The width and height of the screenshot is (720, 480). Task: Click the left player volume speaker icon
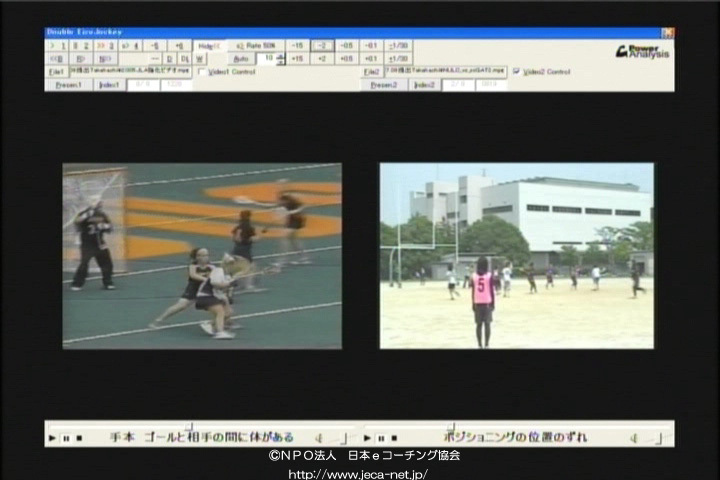click(319, 439)
